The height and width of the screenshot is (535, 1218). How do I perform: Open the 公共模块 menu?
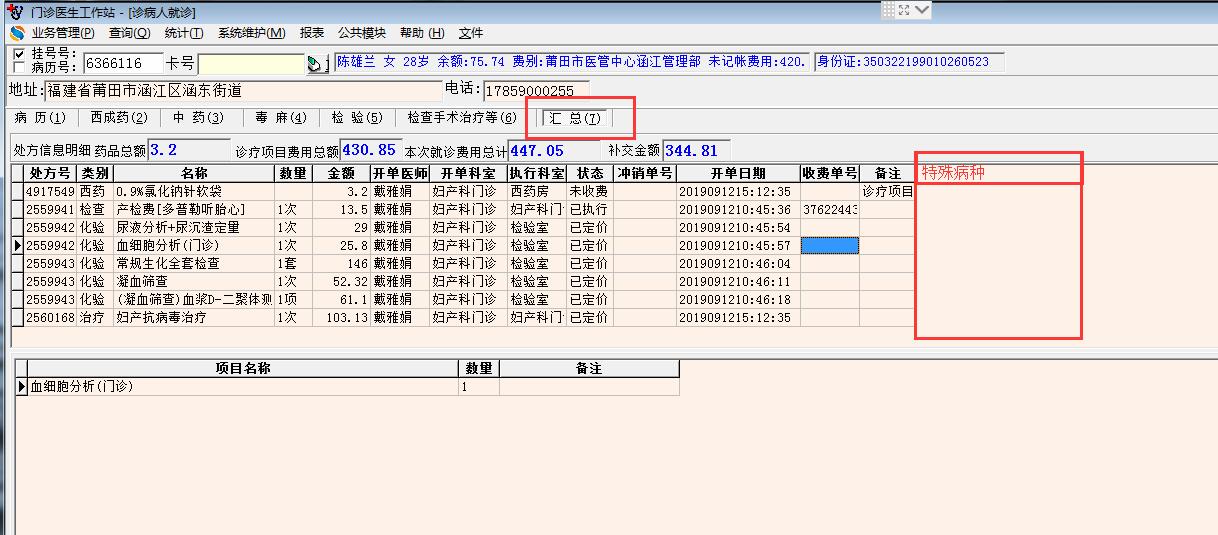361,33
